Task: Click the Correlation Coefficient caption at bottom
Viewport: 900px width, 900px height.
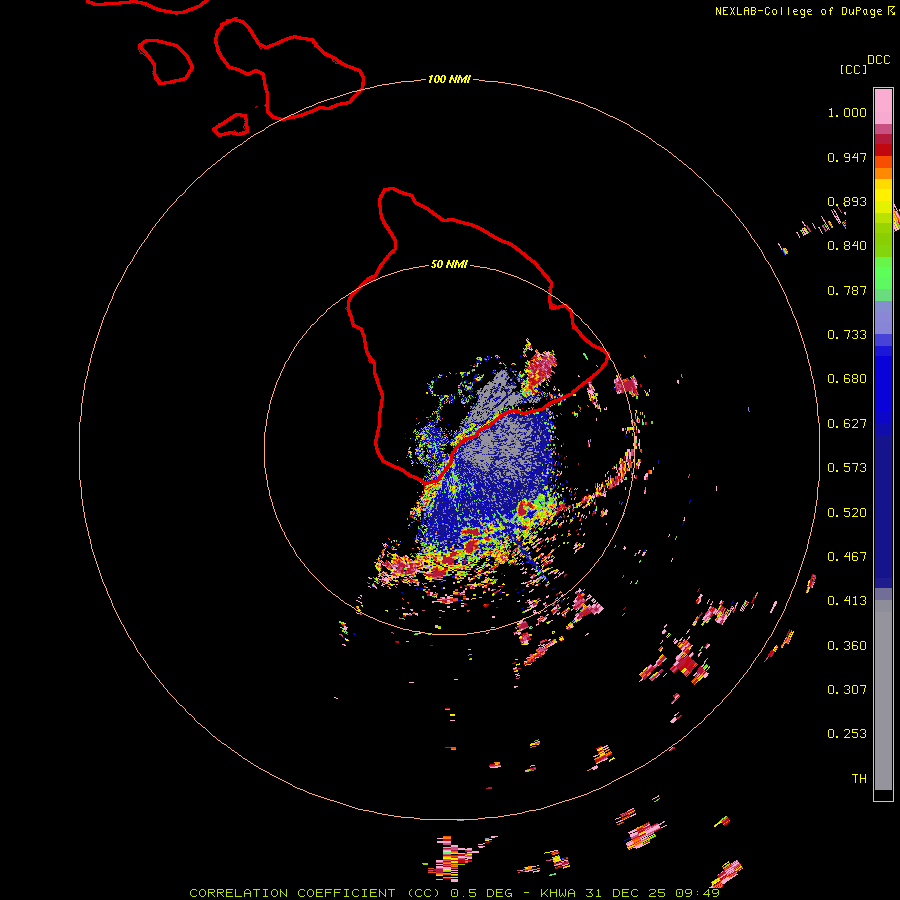Action: [454, 893]
